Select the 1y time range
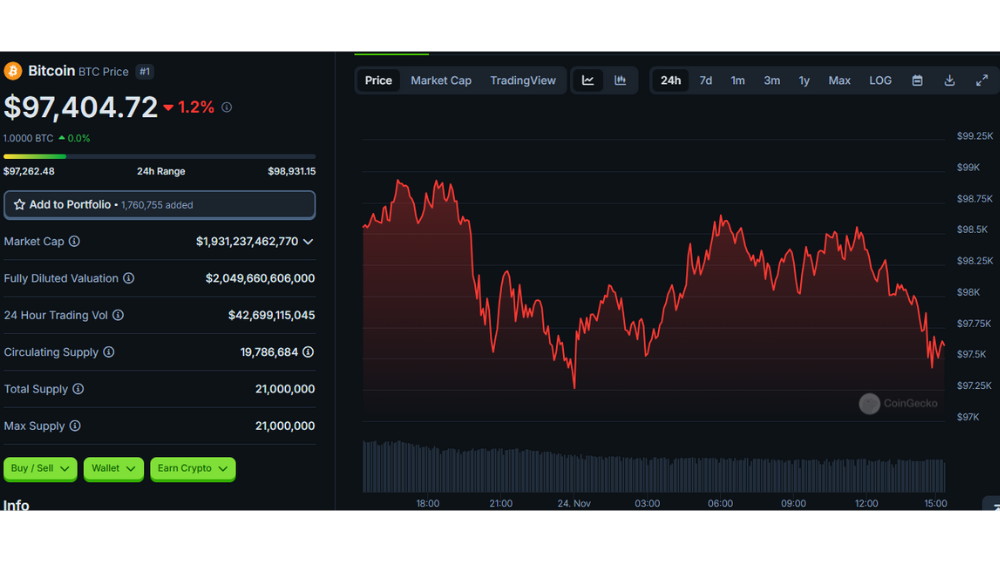This screenshot has height=562, width=1000. point(804,80)
